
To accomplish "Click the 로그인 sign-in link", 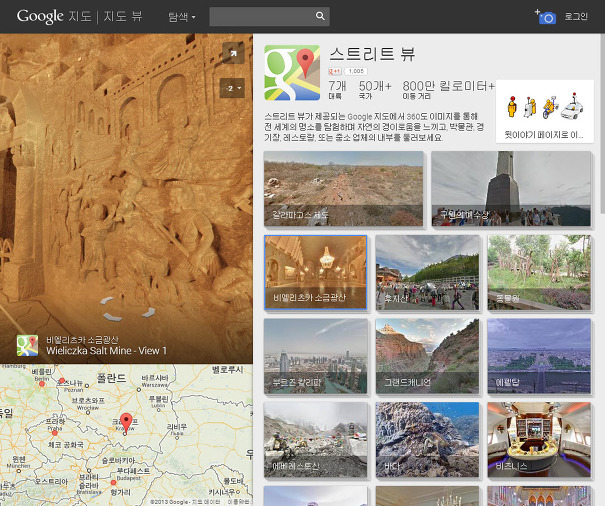I will pyautogui.click(x=576, y=17).
